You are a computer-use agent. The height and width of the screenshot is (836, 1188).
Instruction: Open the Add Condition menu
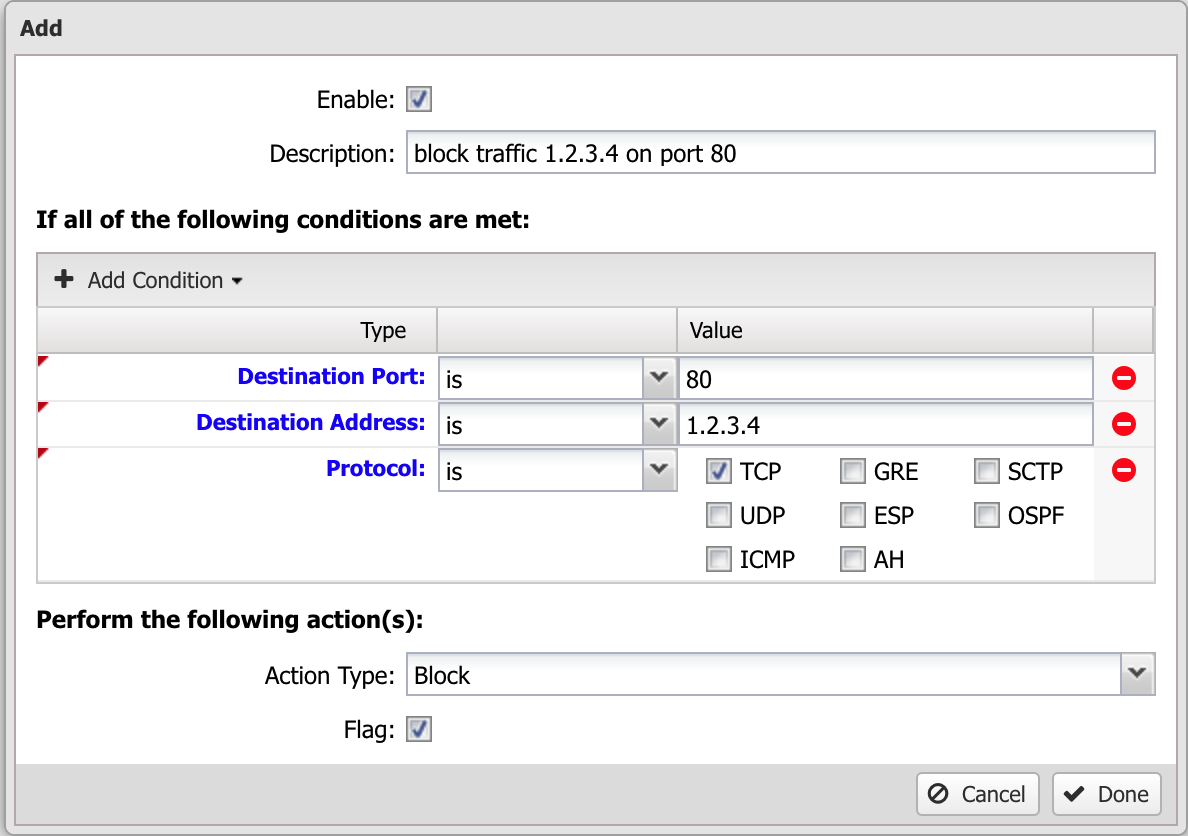[148, 280]
